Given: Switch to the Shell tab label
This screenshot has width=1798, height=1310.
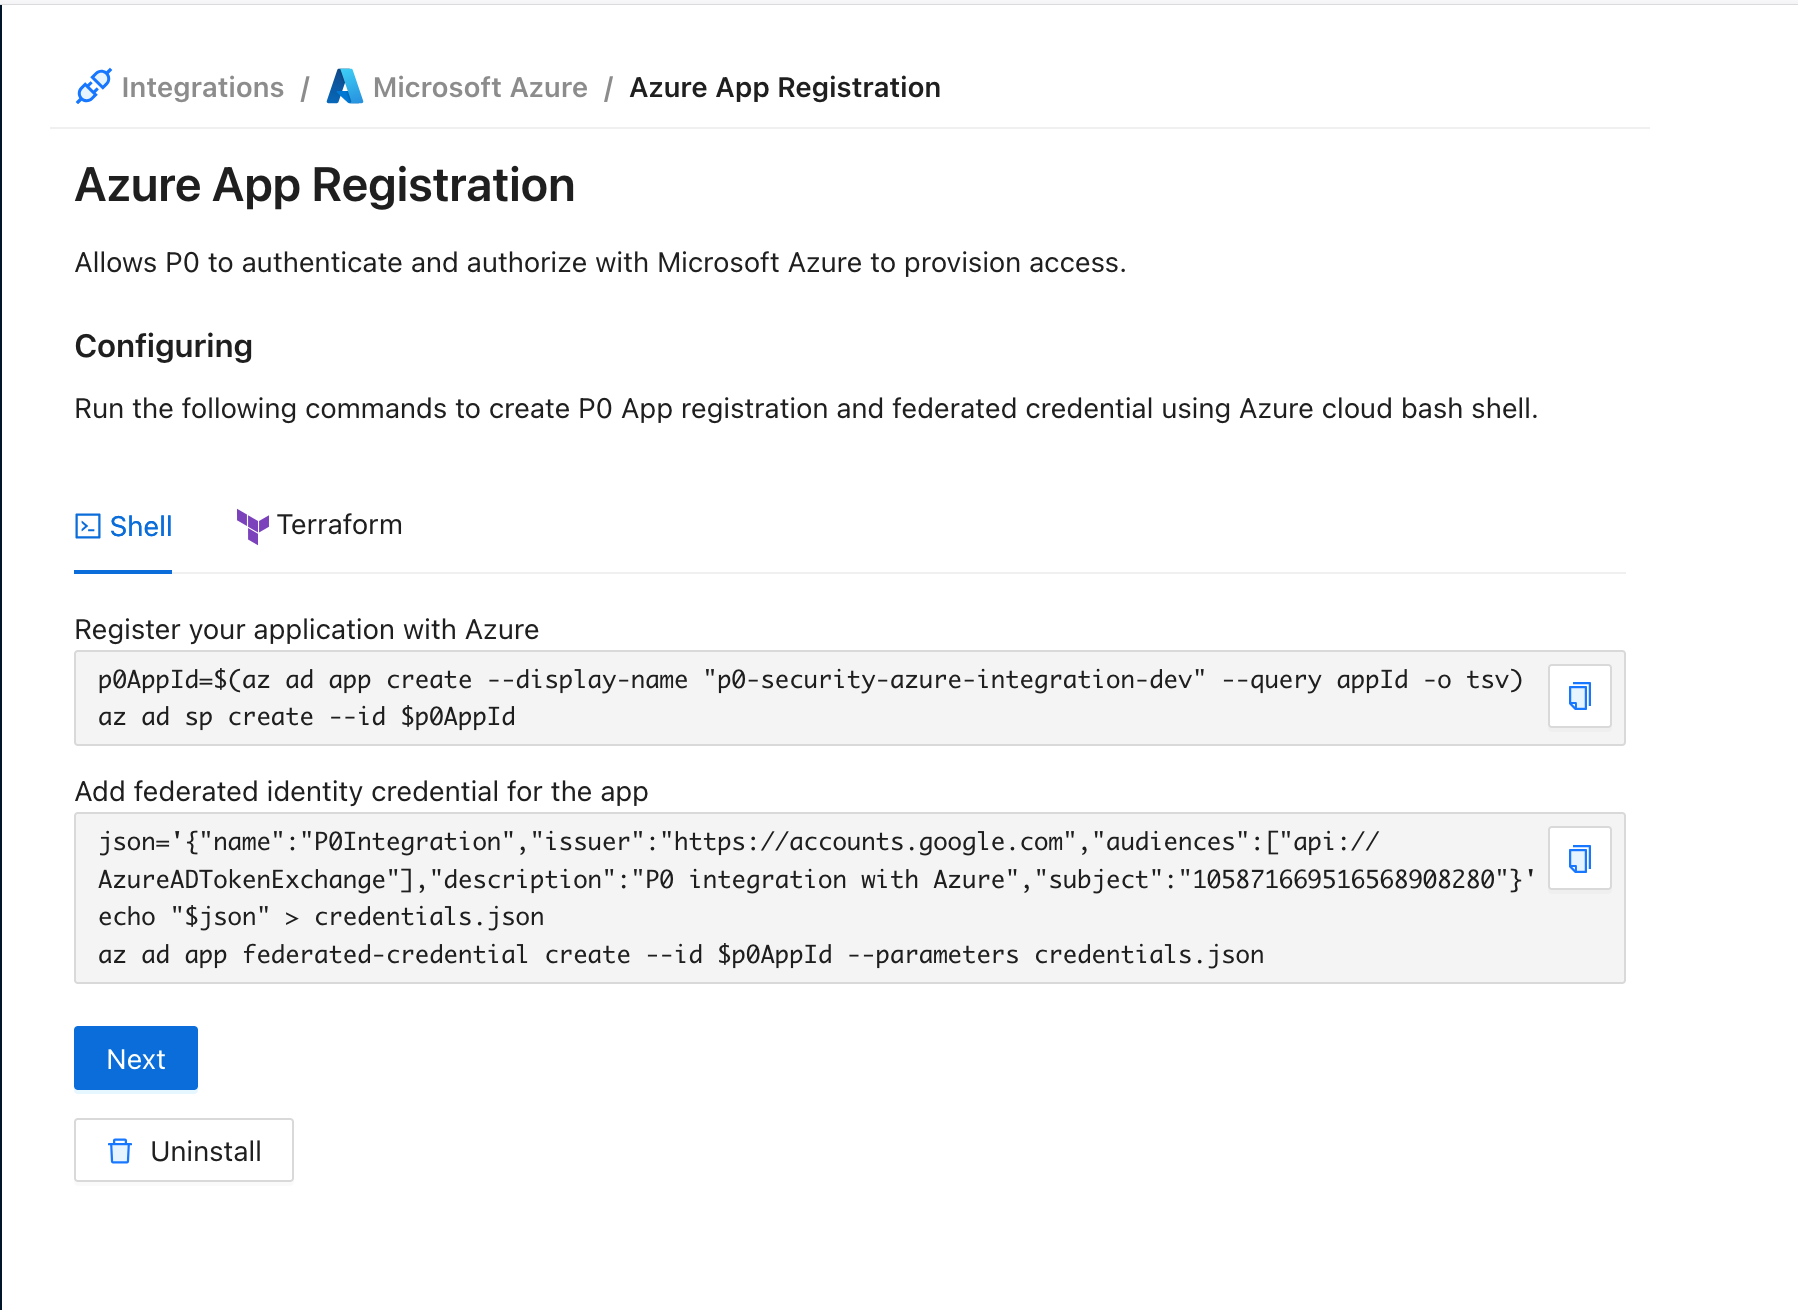Looking at the screenshot, I should (141, 526).
